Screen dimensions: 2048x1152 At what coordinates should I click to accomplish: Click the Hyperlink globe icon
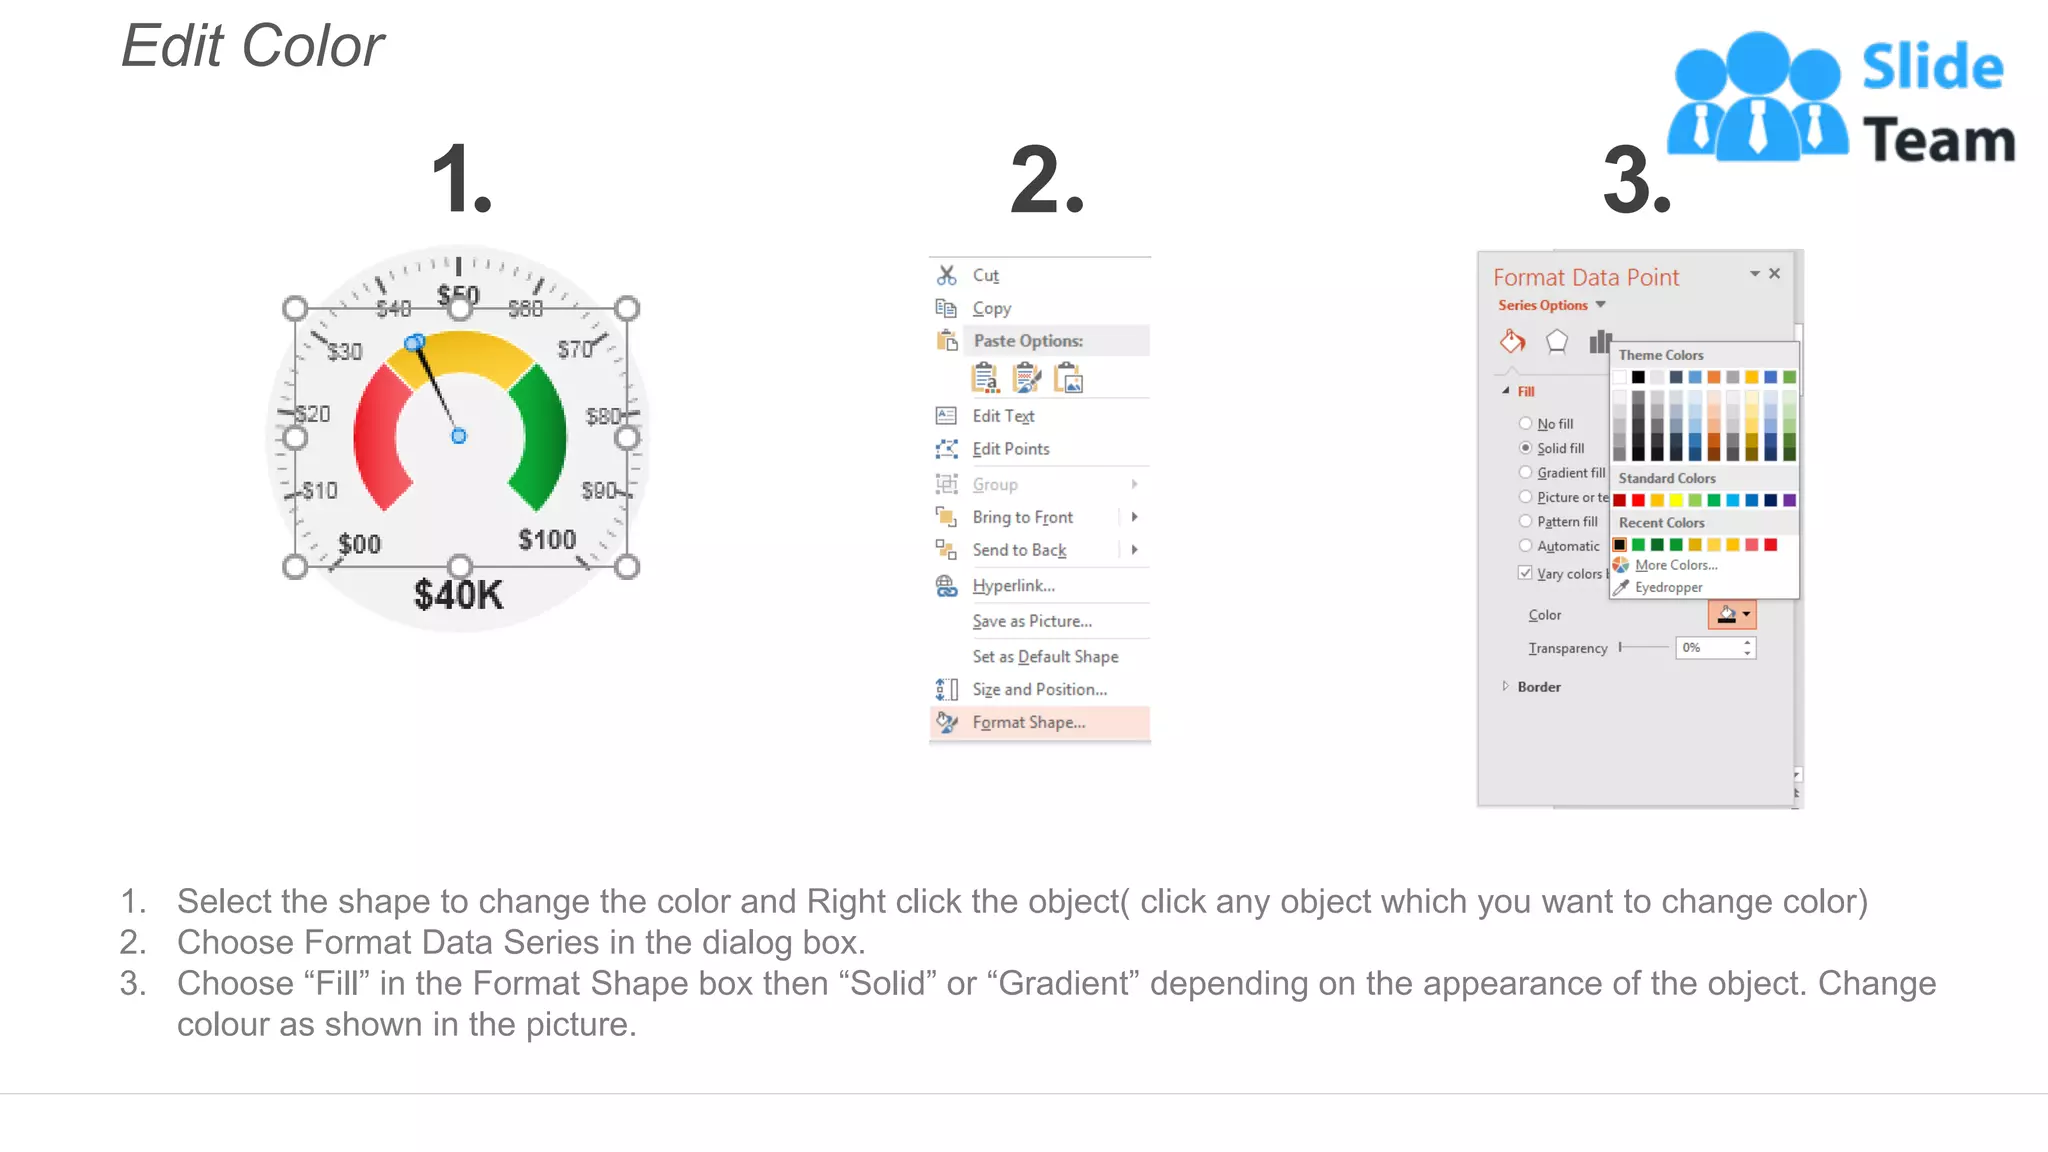[946, 586]
